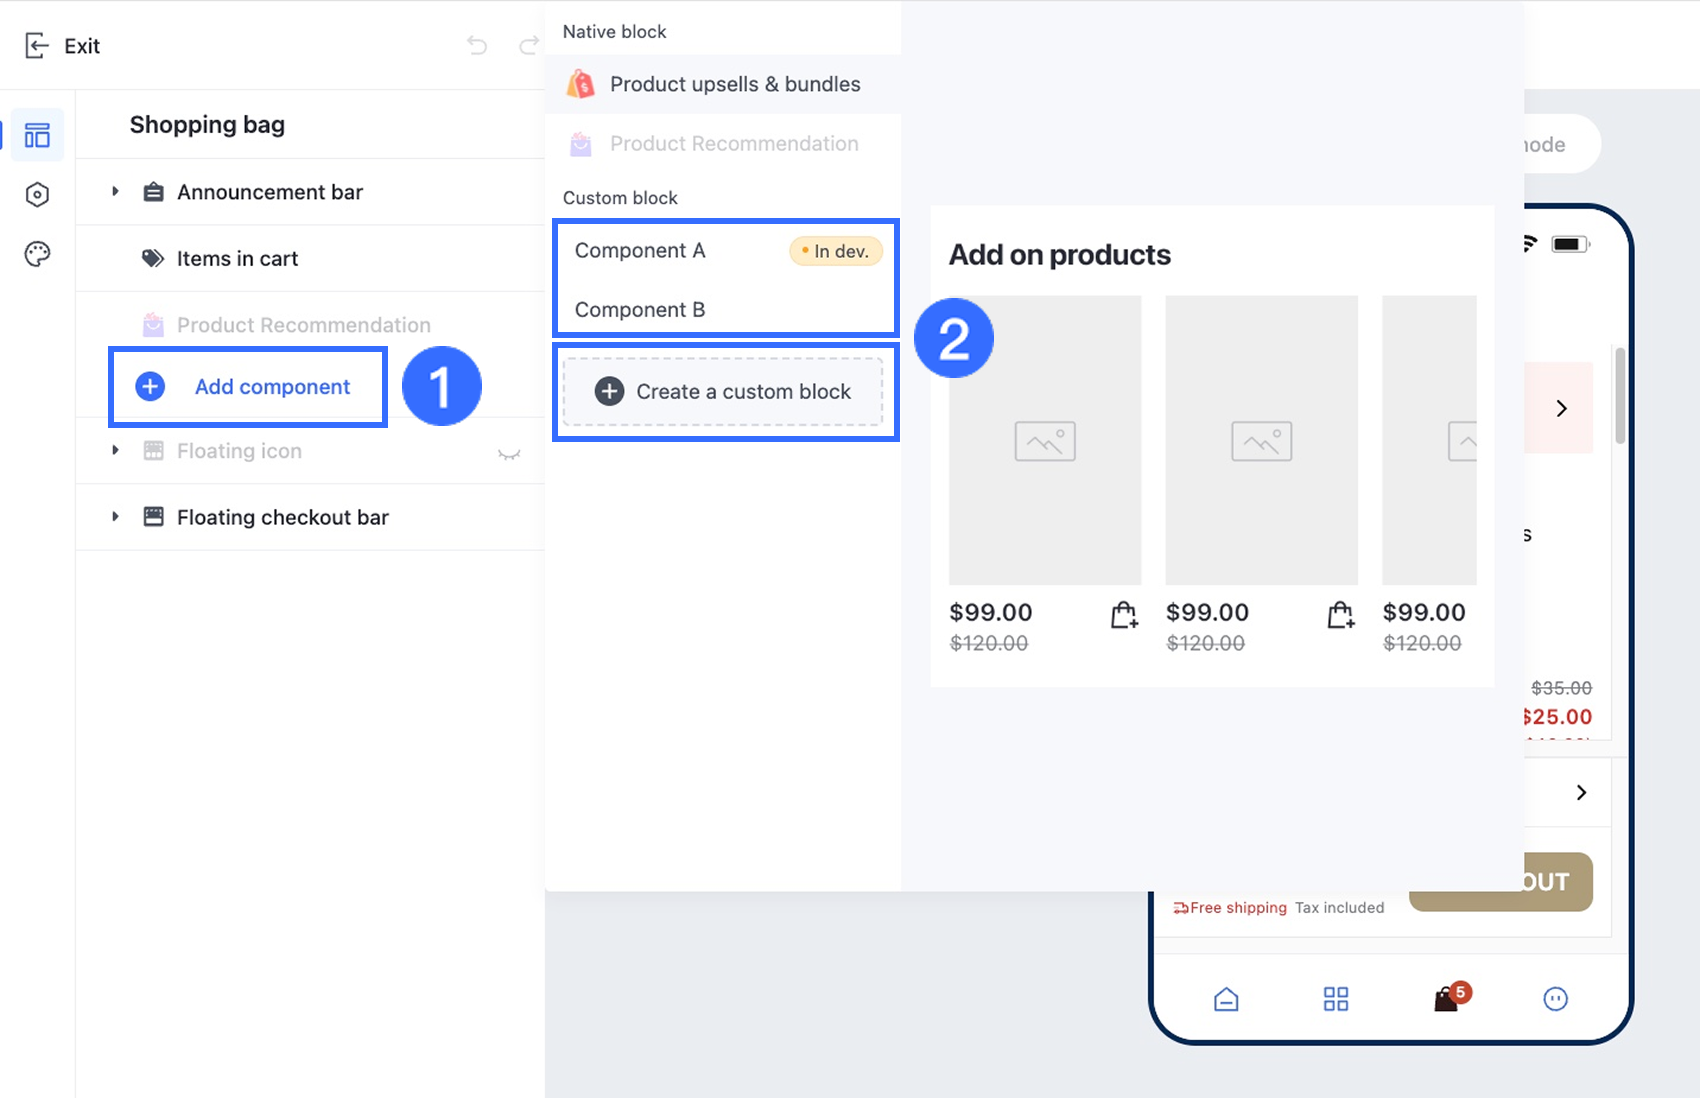This screenshot has width=1700, height=1098.
Task: Tap the home icon in phone preview
Action: [1226, 999]
